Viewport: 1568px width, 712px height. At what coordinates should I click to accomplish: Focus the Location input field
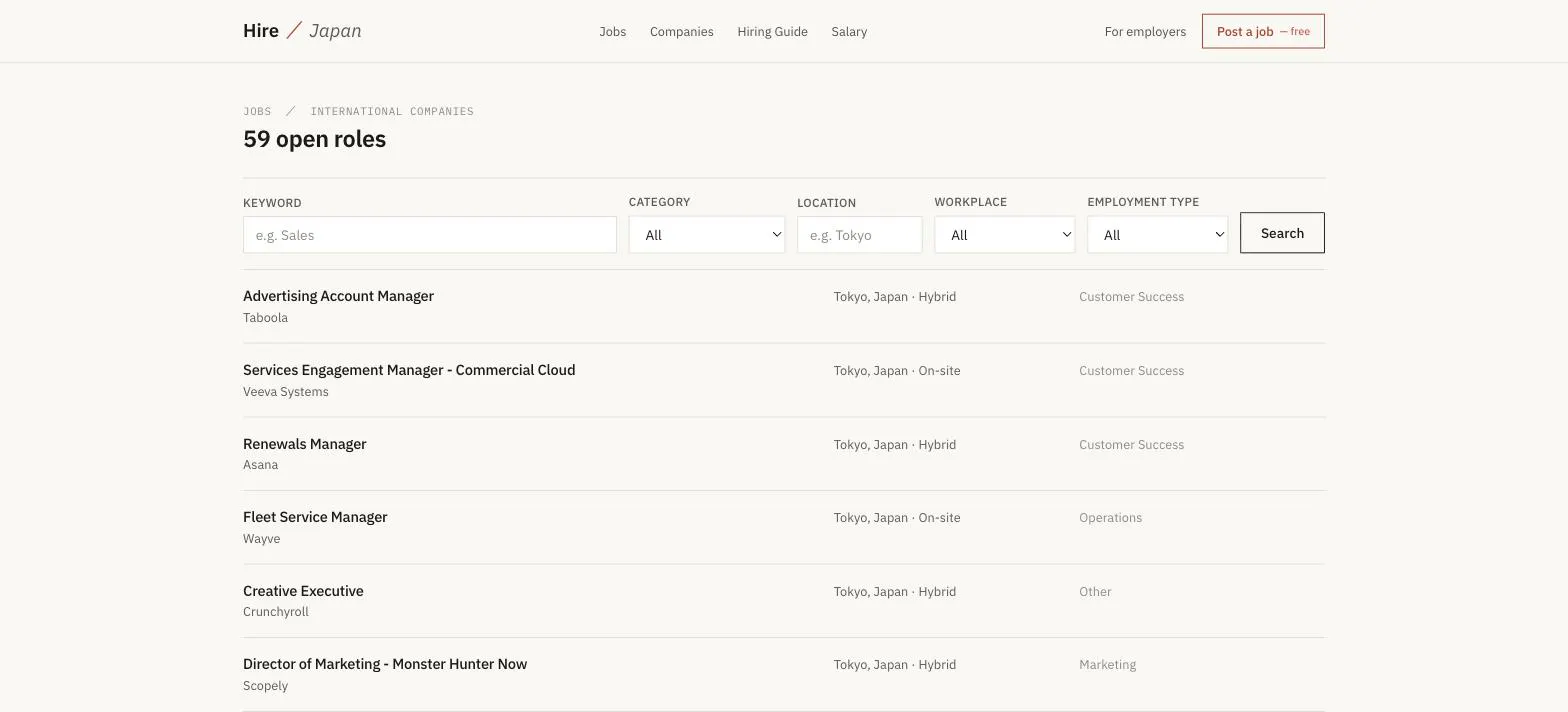click(x=860, y=235)
